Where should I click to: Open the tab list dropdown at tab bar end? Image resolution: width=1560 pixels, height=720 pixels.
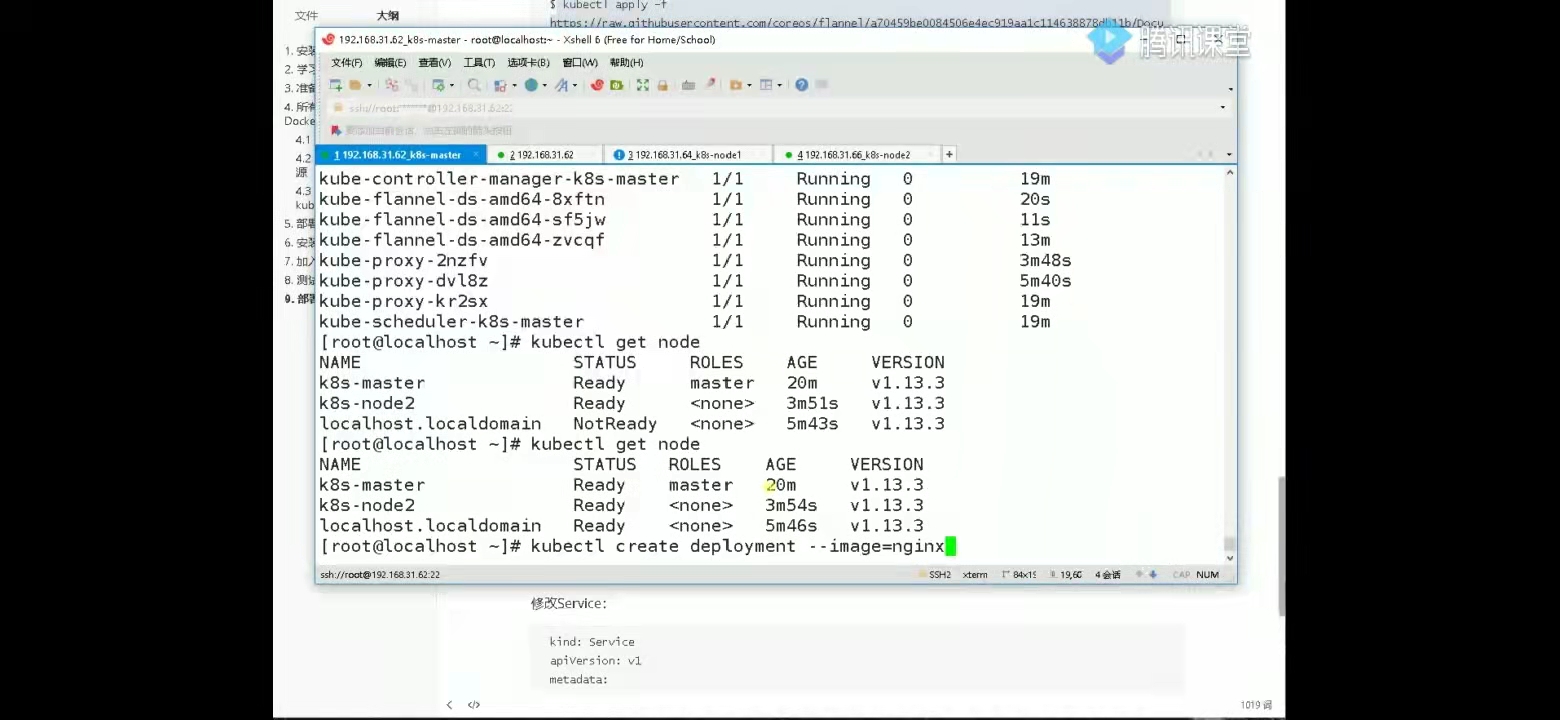coord(1228,155)
